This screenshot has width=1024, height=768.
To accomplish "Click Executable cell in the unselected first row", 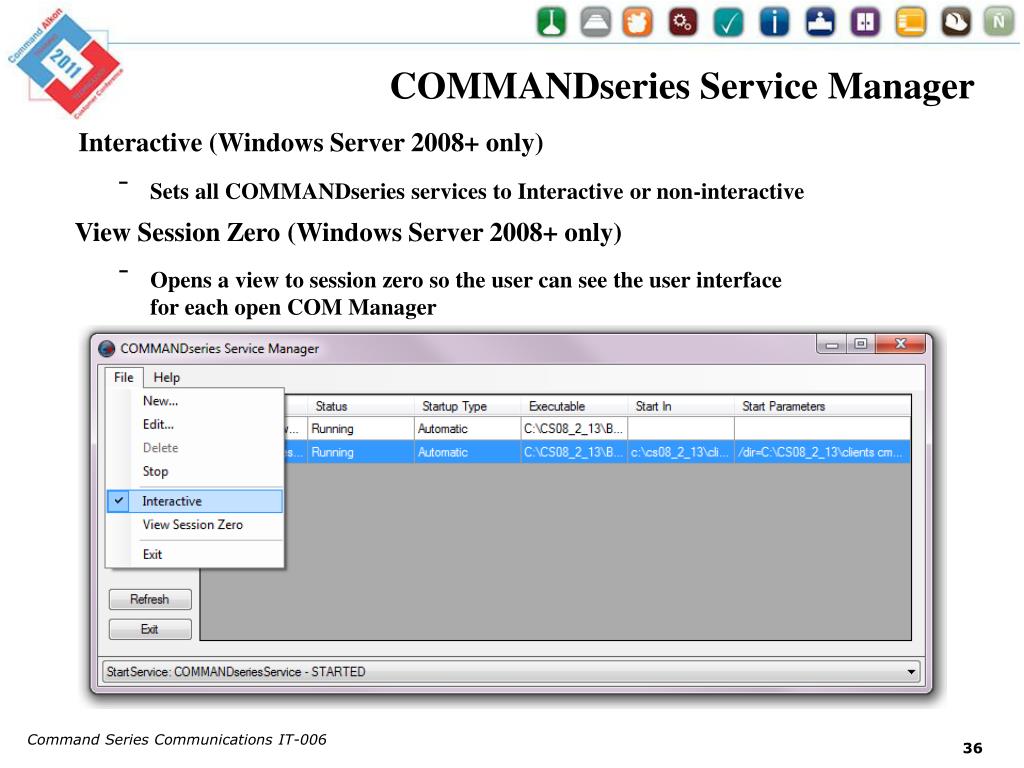I will (574, 429).
